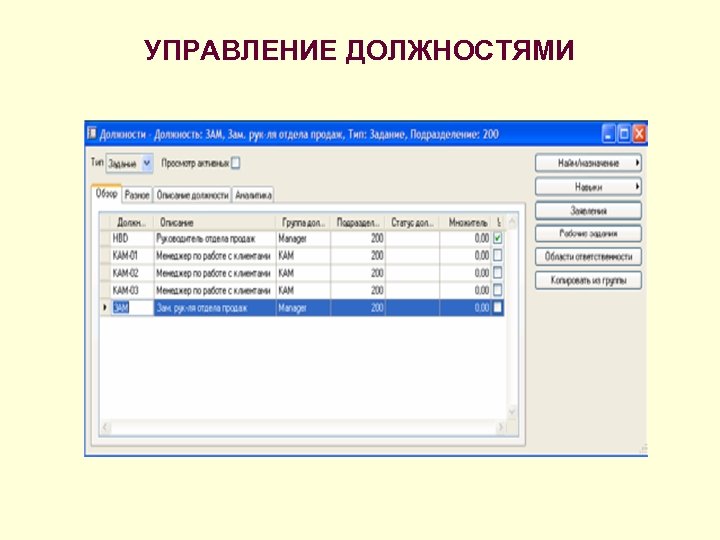Check the checkbox in the KAM-01 row
This screenshot has width=720, height=540.
click(497, 255)
